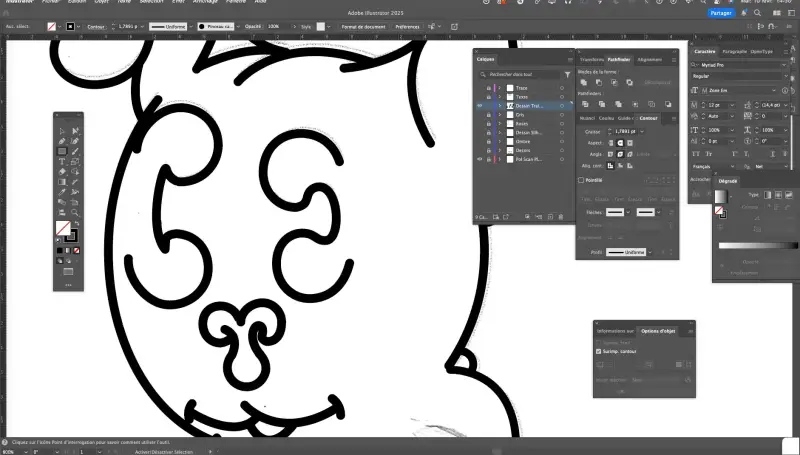This screenshot has width=800, height=455.
Task: Open the layer filter funnel icon
Action: [x=567, y=74]
